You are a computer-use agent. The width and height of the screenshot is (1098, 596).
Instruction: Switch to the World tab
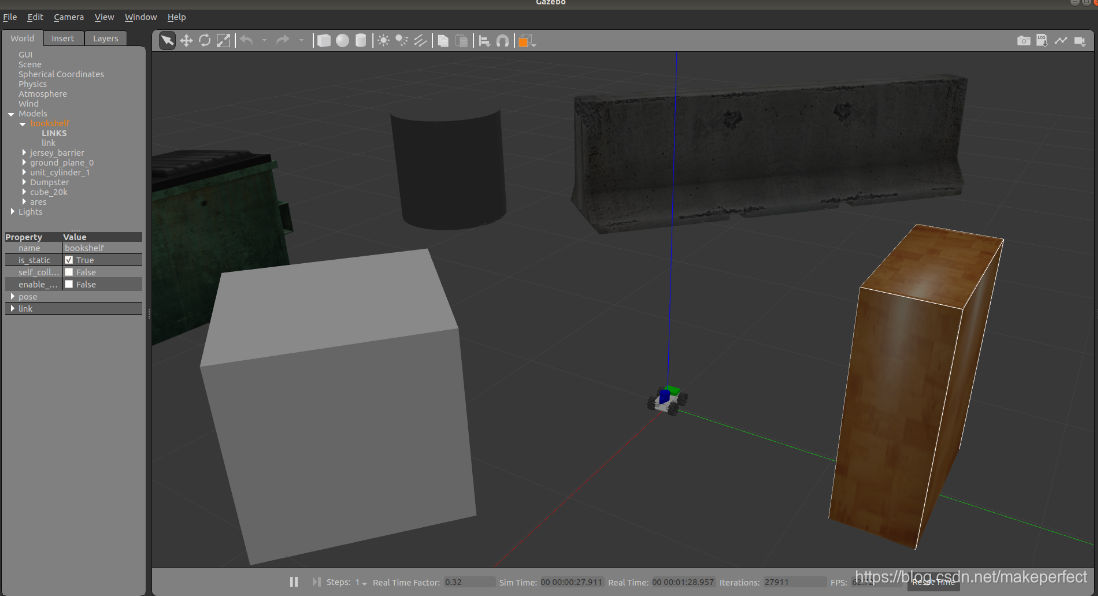coord(22,39)
